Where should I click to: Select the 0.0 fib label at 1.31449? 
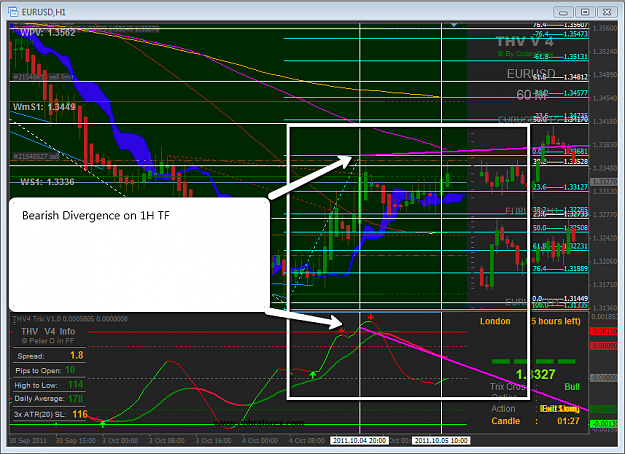(x=560, y=299)
